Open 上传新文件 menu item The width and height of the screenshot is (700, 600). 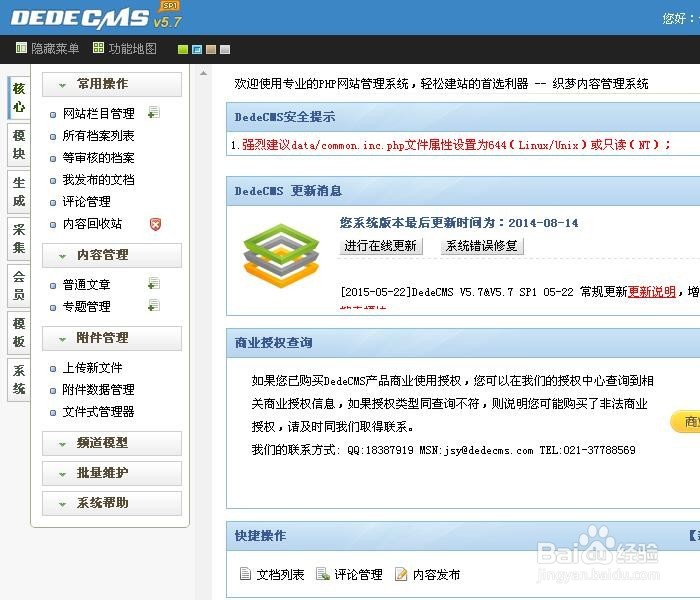point(92,368)
